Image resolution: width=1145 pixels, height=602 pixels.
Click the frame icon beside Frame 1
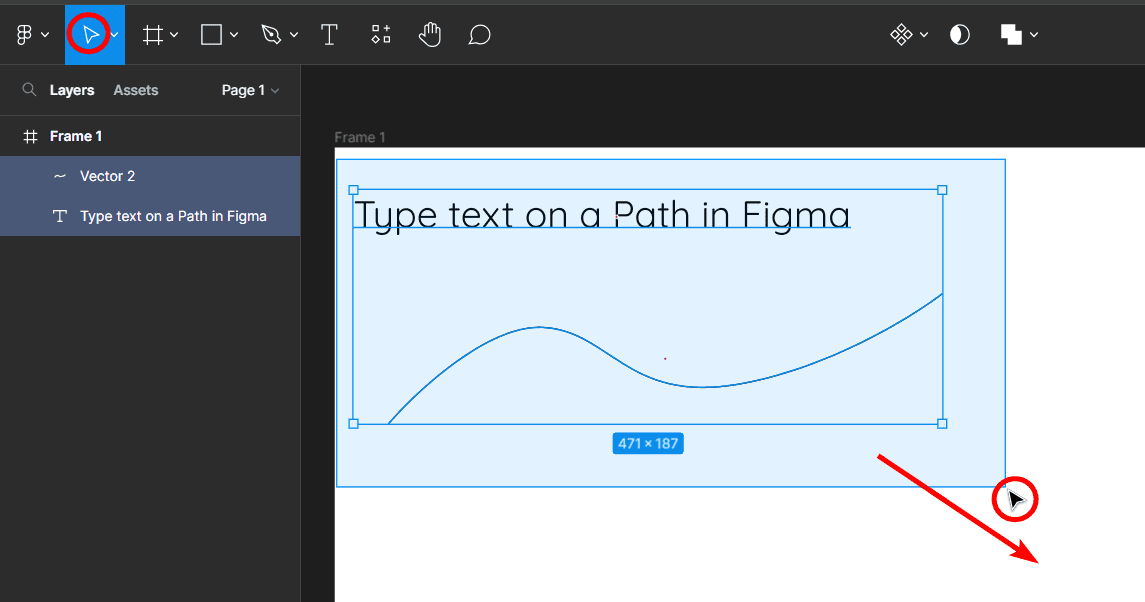[x=30, y=136]
